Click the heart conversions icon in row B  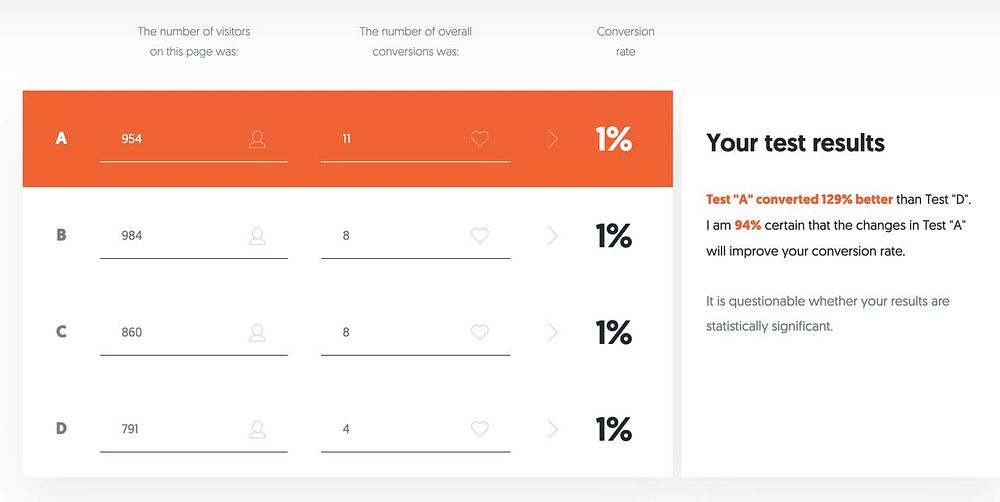(480, 236)
